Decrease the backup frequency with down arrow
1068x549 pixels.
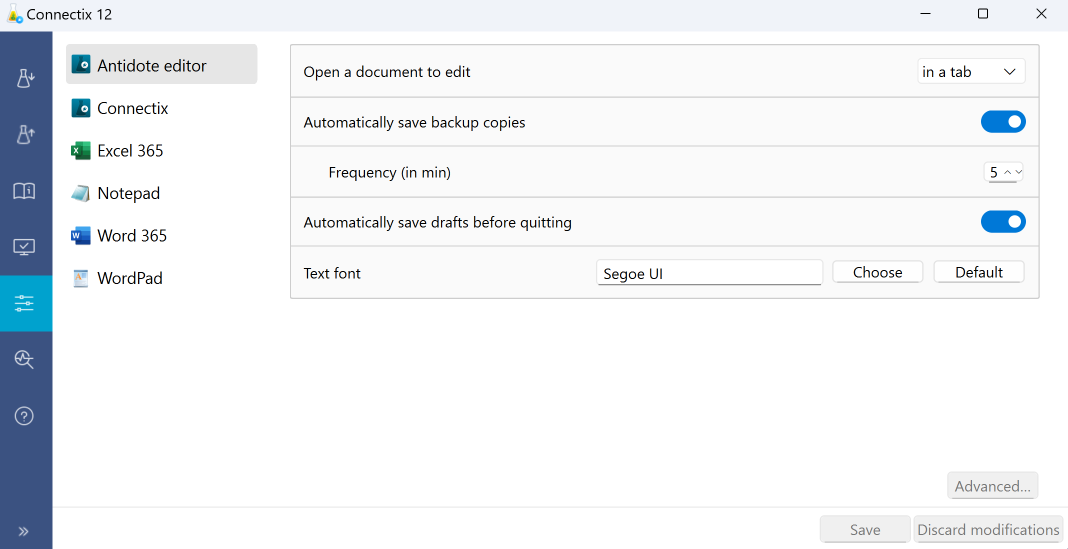coord(1019,172)
